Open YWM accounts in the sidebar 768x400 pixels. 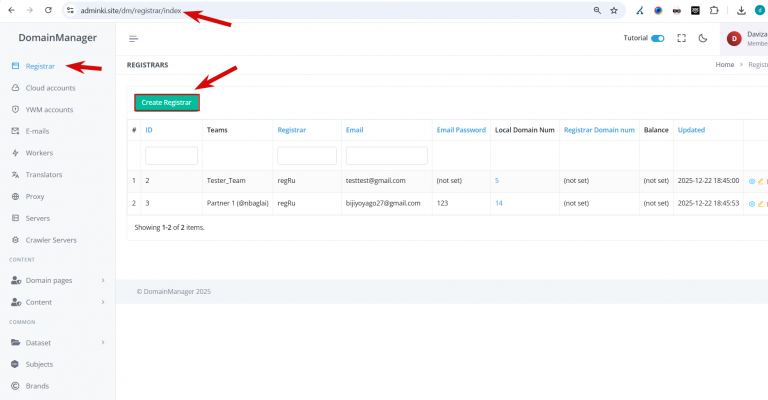point(49,110)
